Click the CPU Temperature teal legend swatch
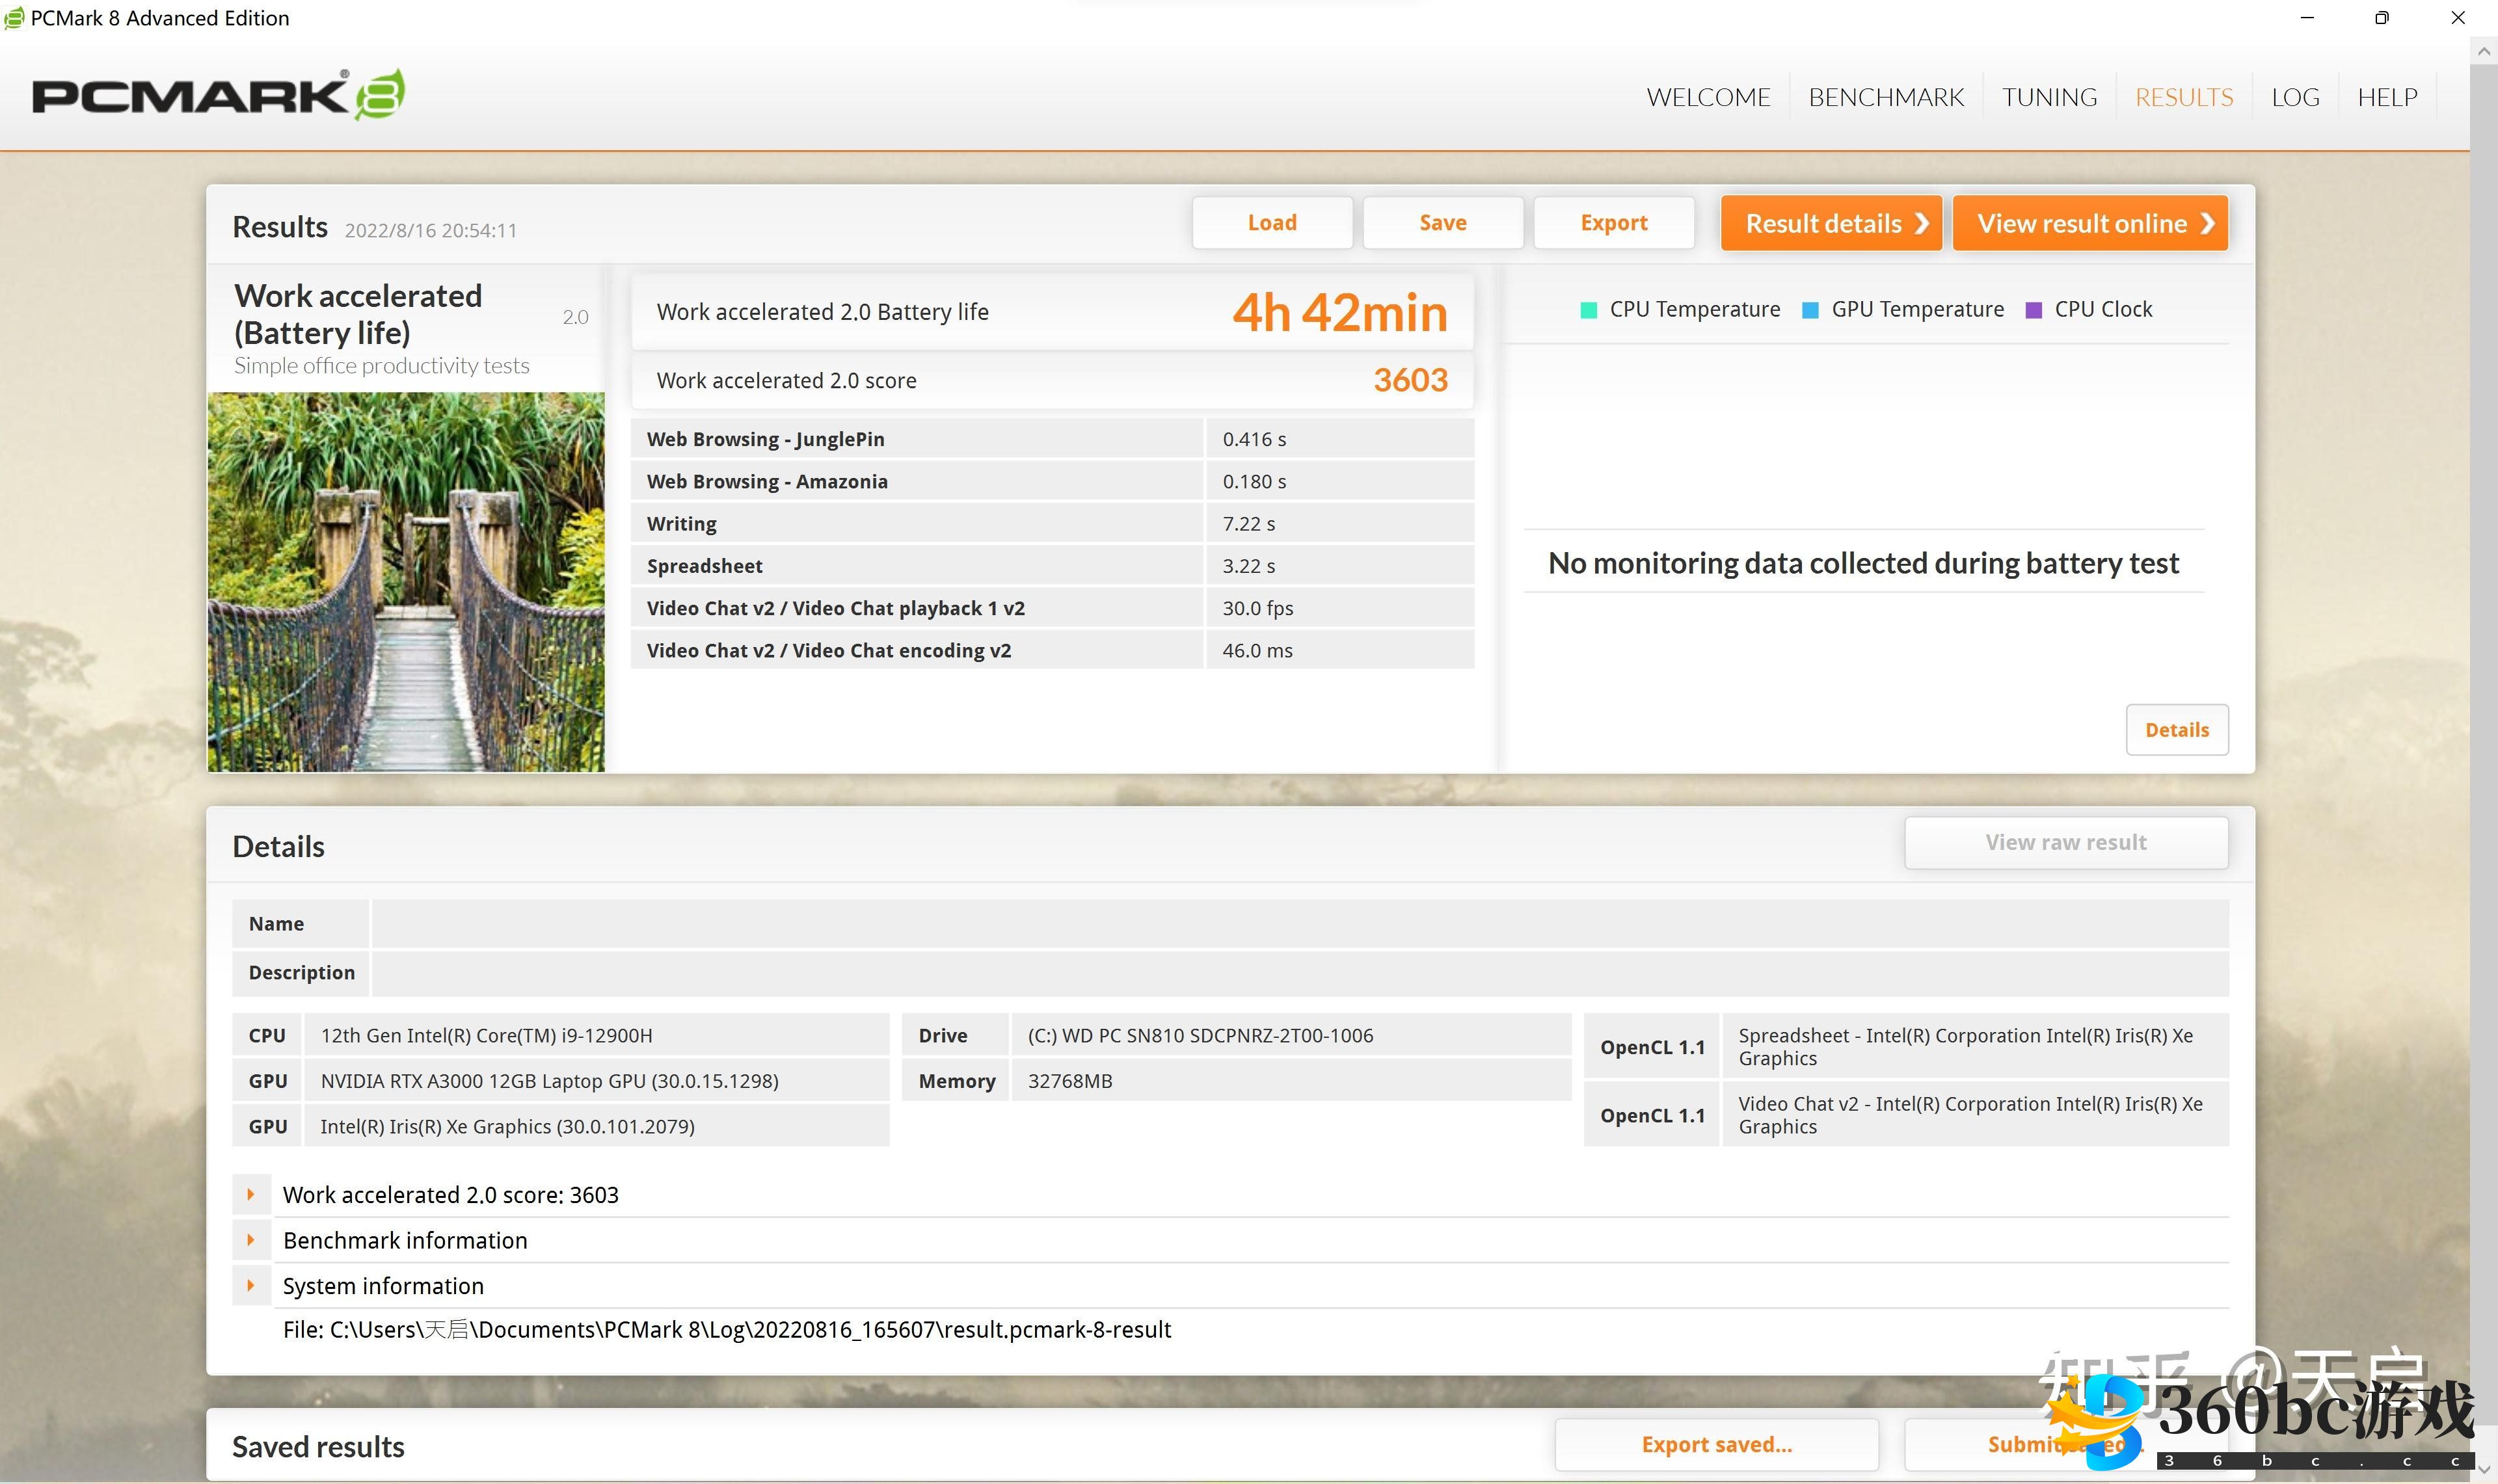 [1588, 310]
